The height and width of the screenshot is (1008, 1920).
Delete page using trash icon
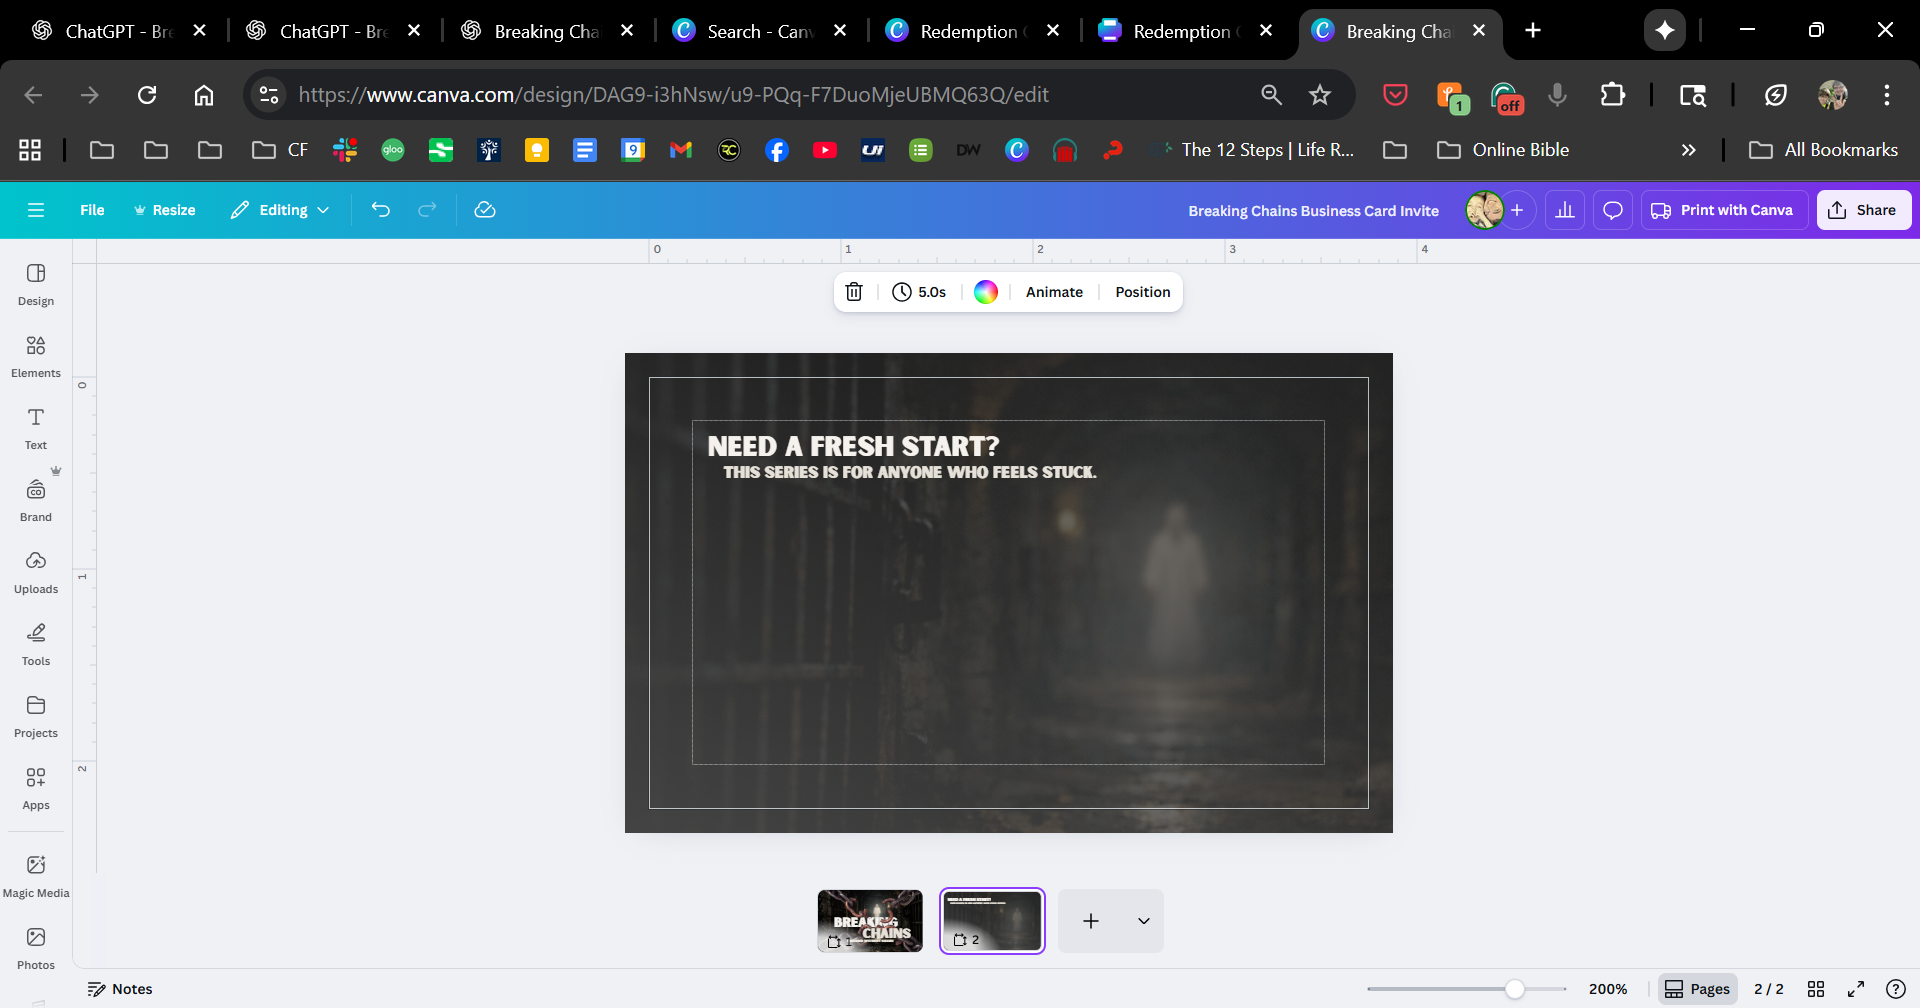(x=854, y=292)
